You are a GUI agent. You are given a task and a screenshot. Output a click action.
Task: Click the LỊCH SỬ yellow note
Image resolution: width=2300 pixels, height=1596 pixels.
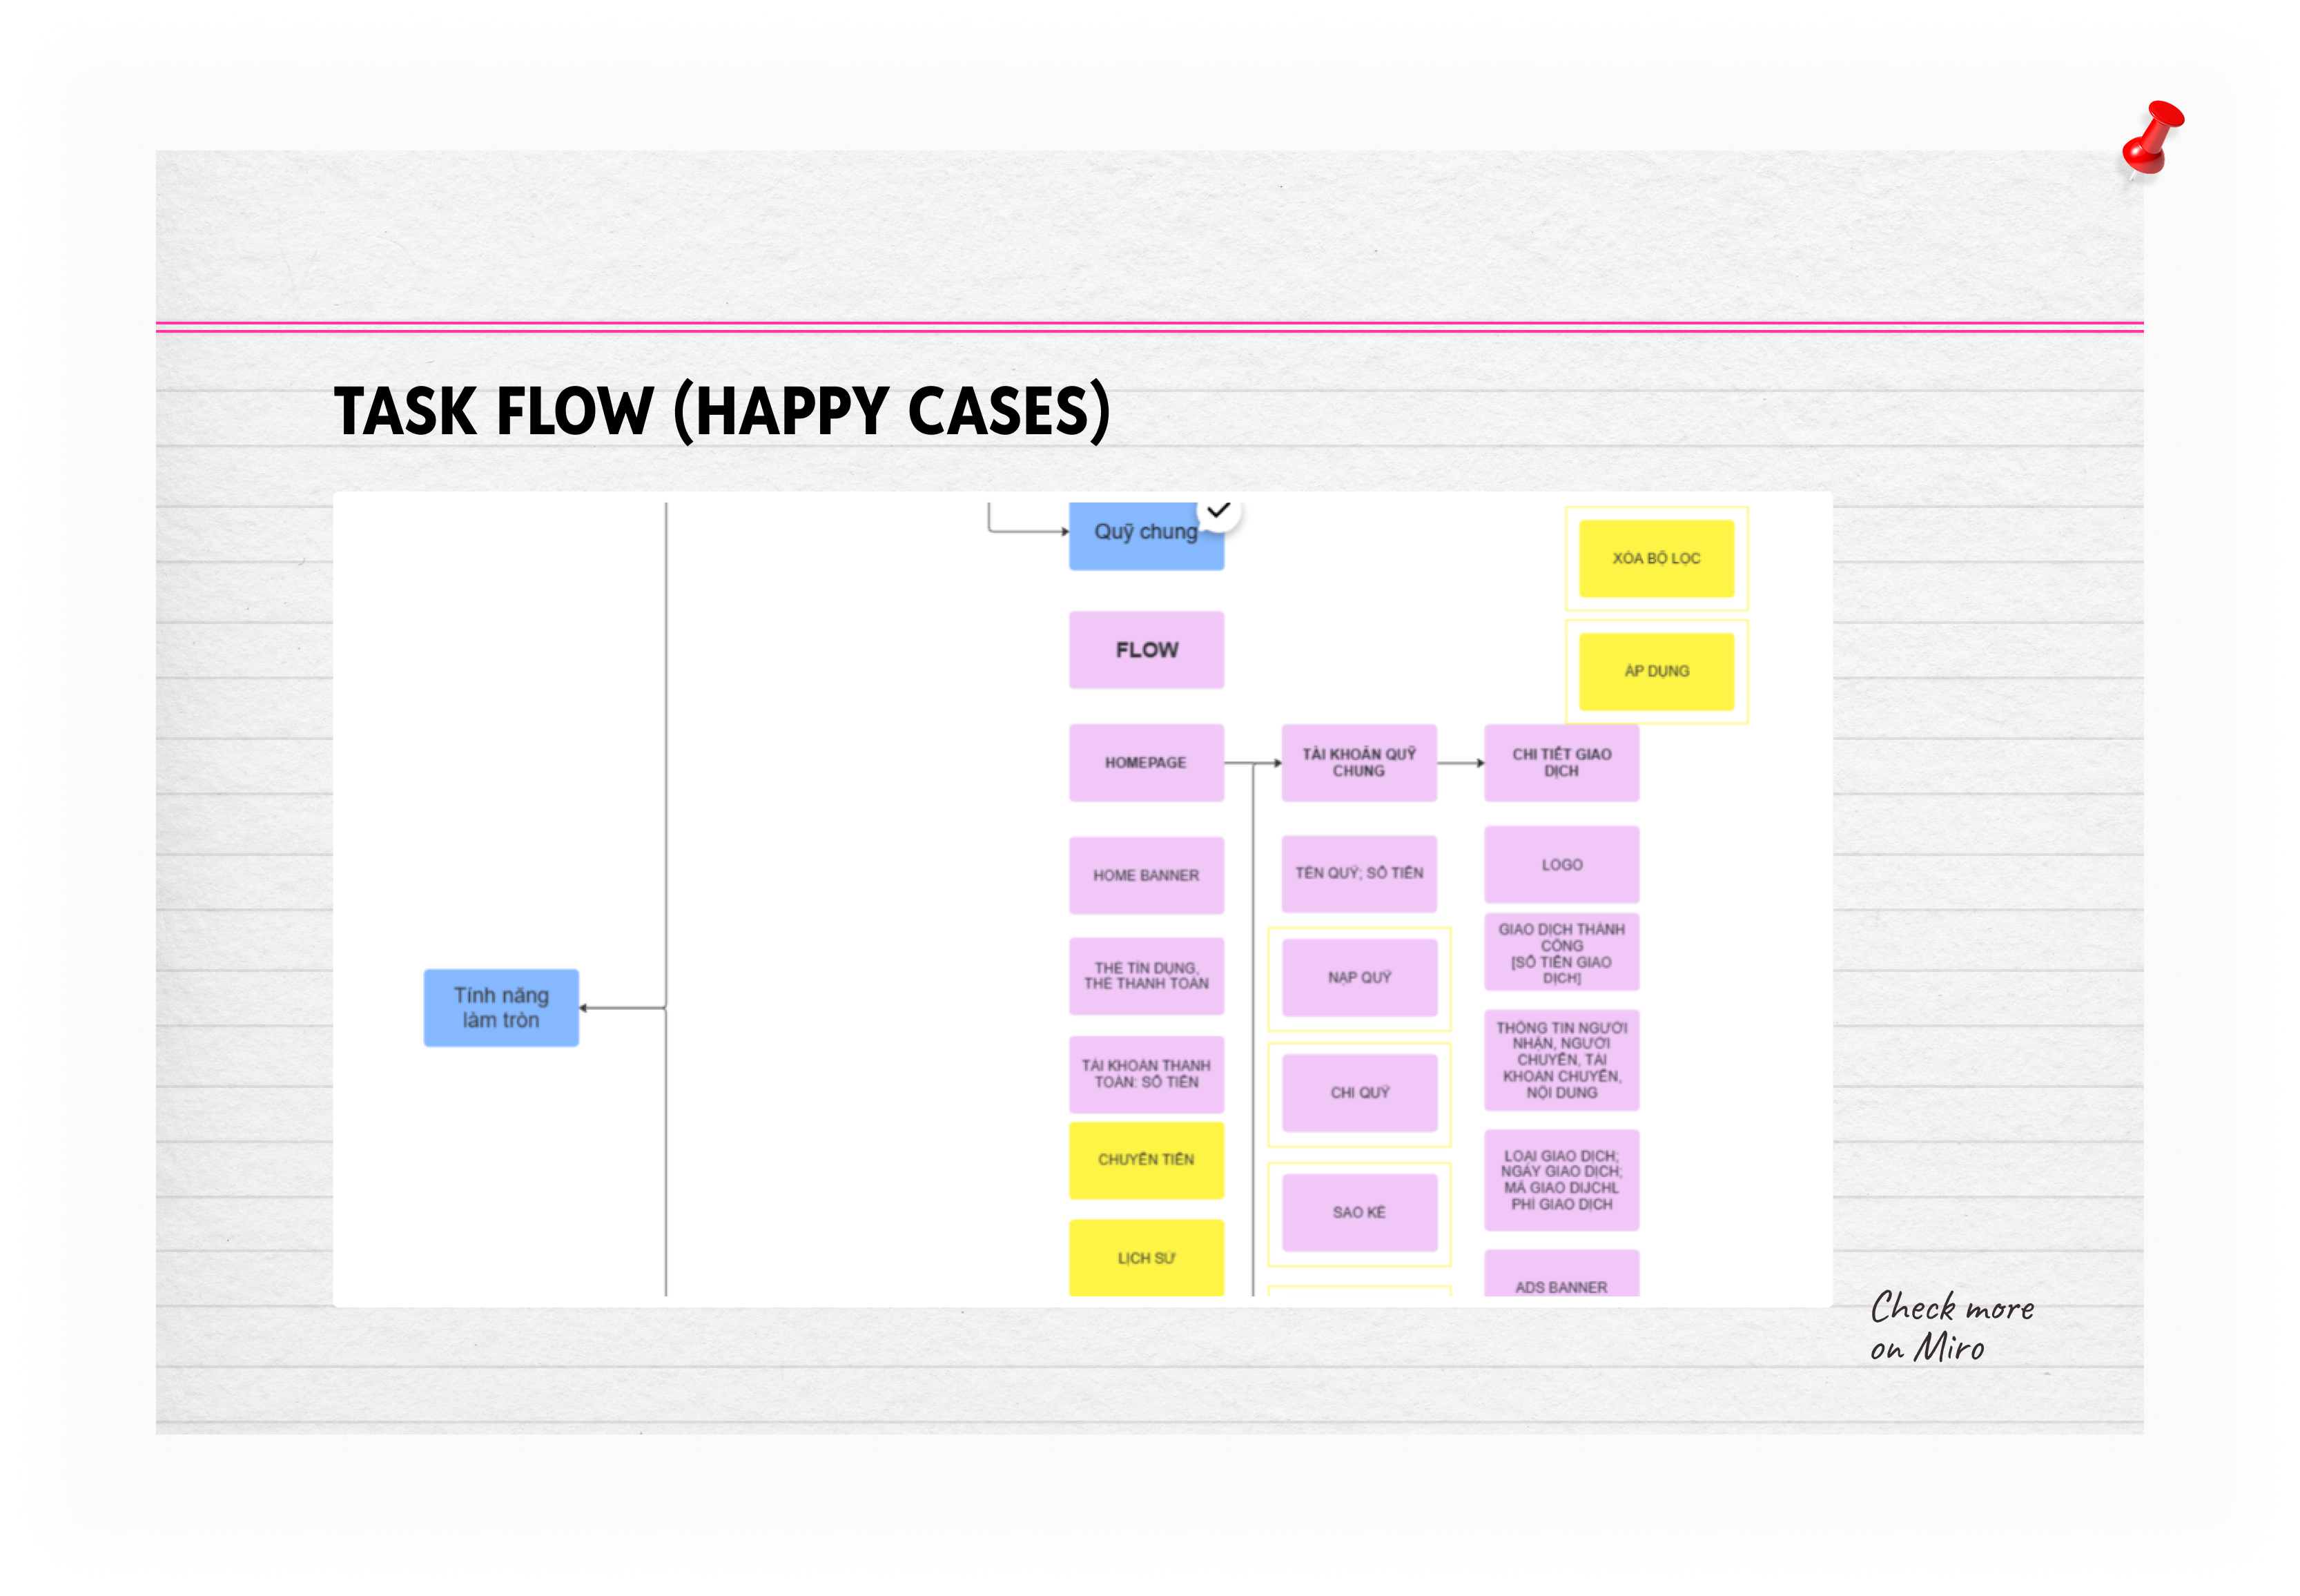[1146, 1258]
